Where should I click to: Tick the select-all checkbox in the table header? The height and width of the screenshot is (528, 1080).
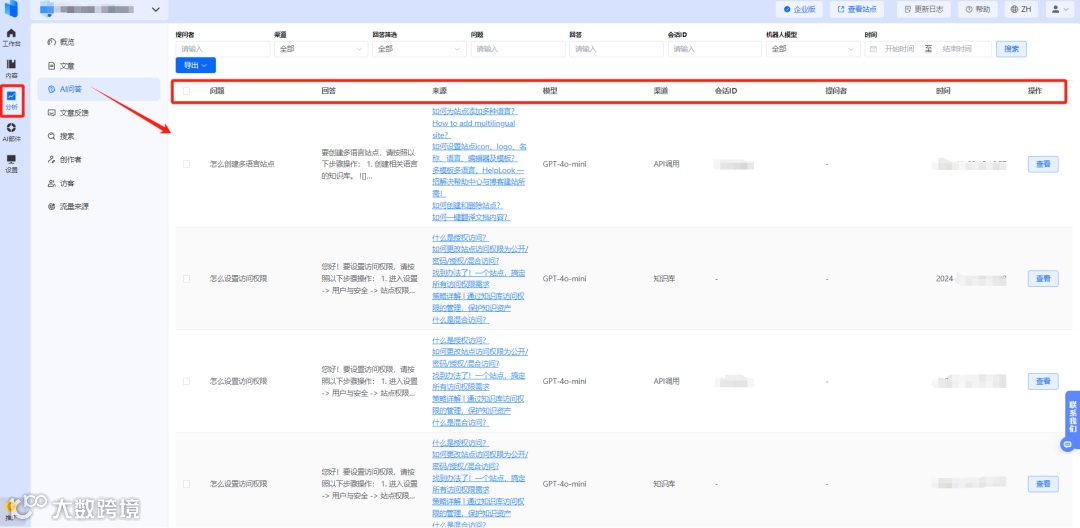click(187, 90)
